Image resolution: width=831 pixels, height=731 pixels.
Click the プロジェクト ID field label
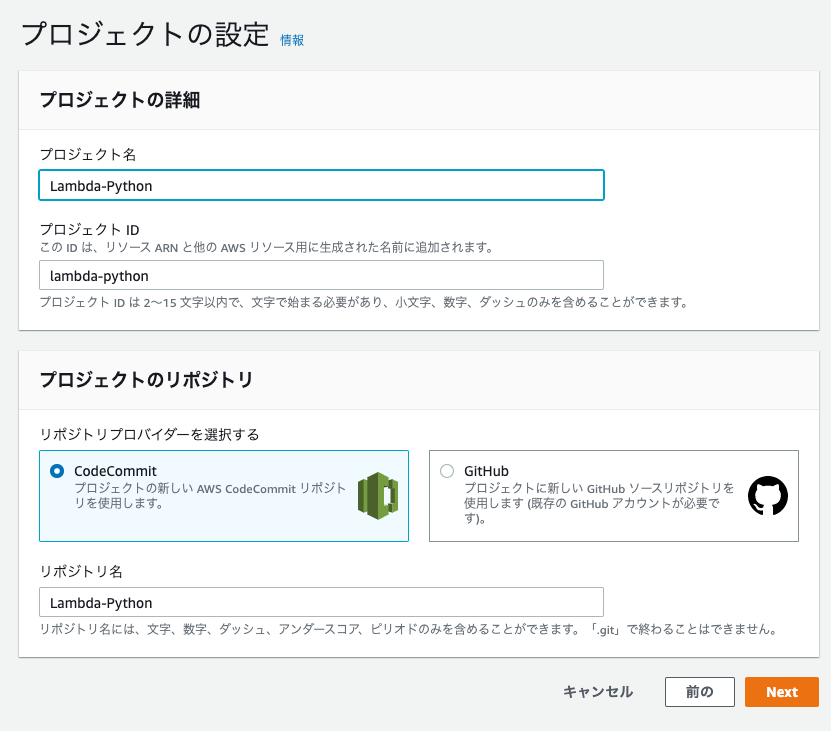pos(90,230)
